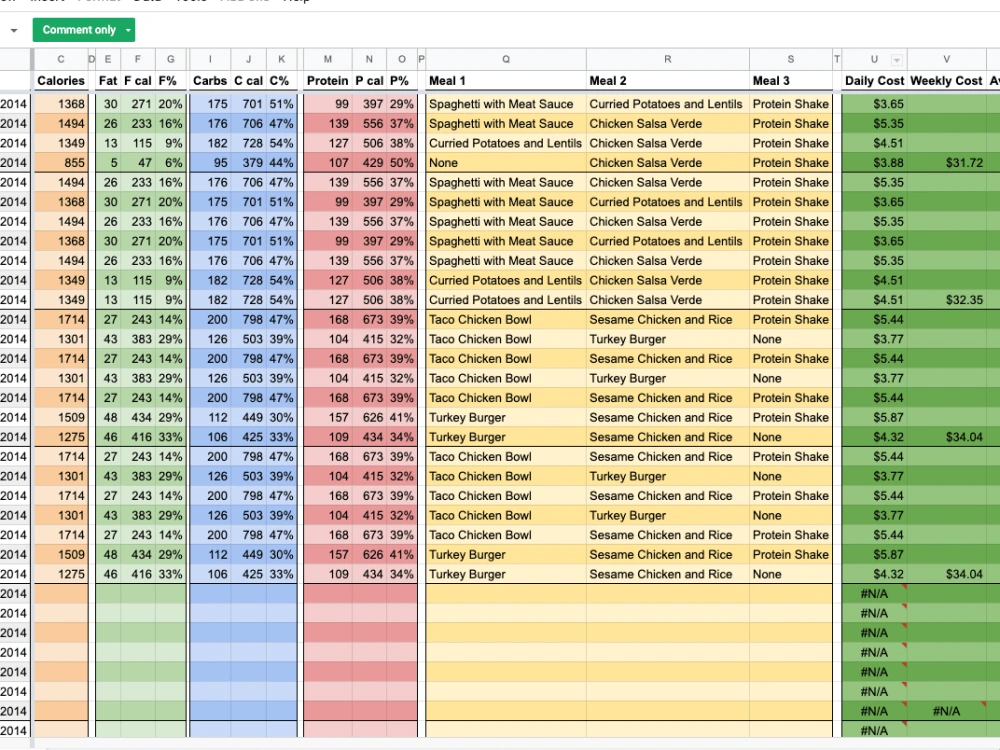1000x750 pixels.
Task: Select the 855 calories cell
Action: coord(61,163)
